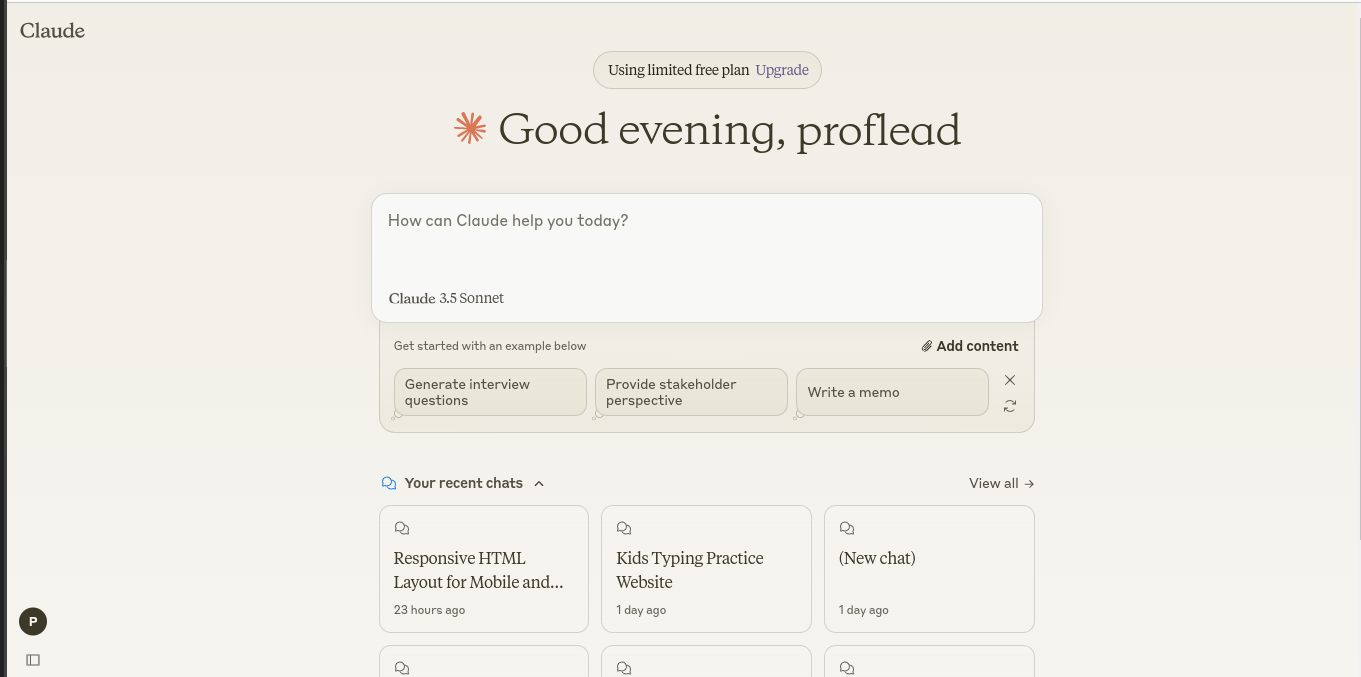The image size is (1361, 677).
Task: Select the Generate interview questions example
Action: pos(490,392)
